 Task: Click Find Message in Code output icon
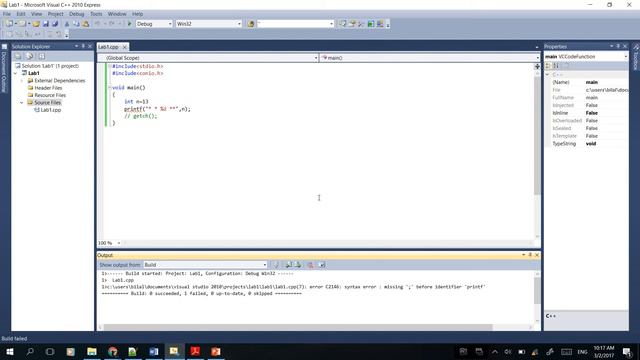(276, 265)
